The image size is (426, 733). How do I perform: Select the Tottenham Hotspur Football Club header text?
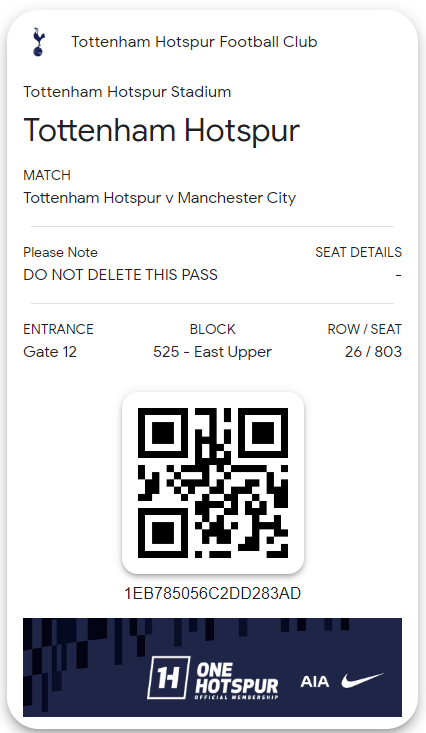coord(194,42)
